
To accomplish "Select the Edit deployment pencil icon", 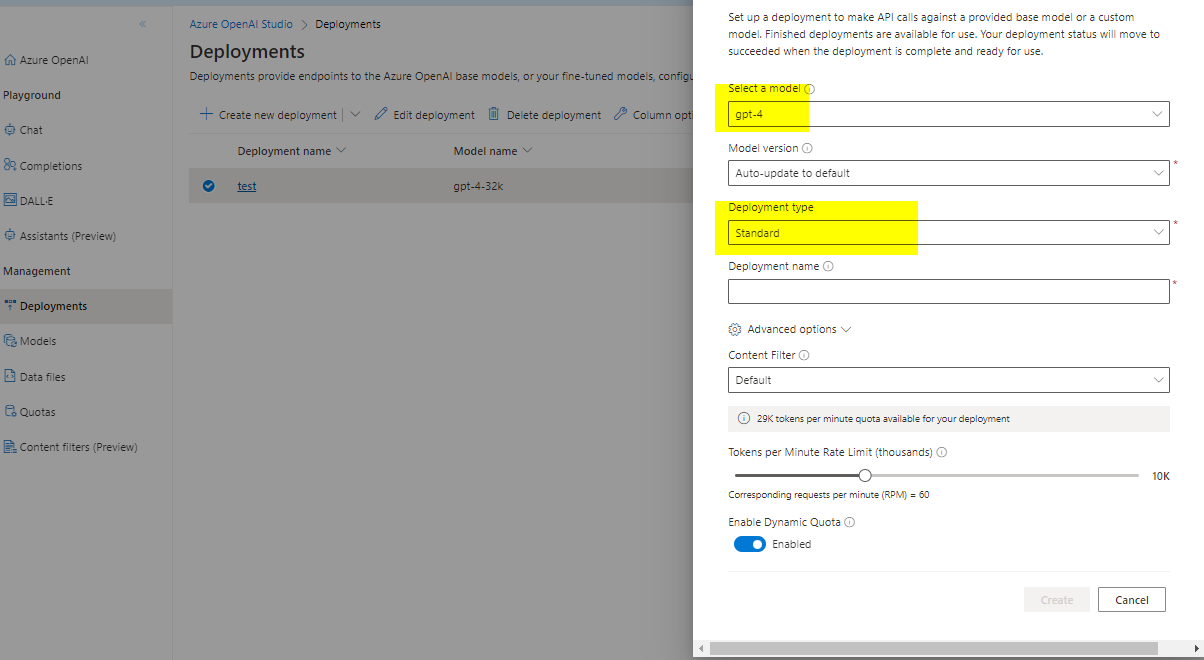I will pos(382,114).
